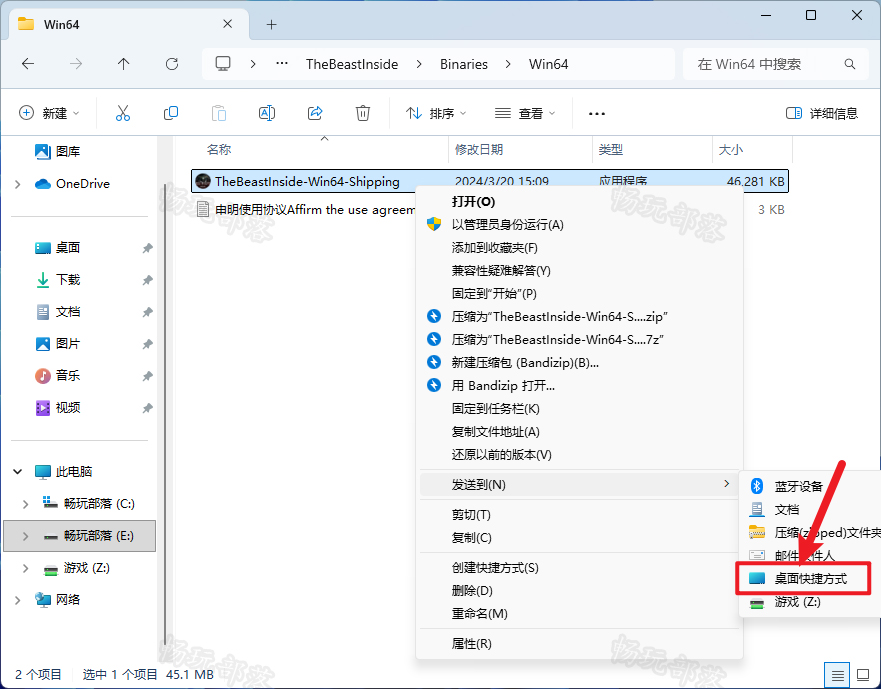Click the 图库 gallery icon in sidebar

(43, 151)
